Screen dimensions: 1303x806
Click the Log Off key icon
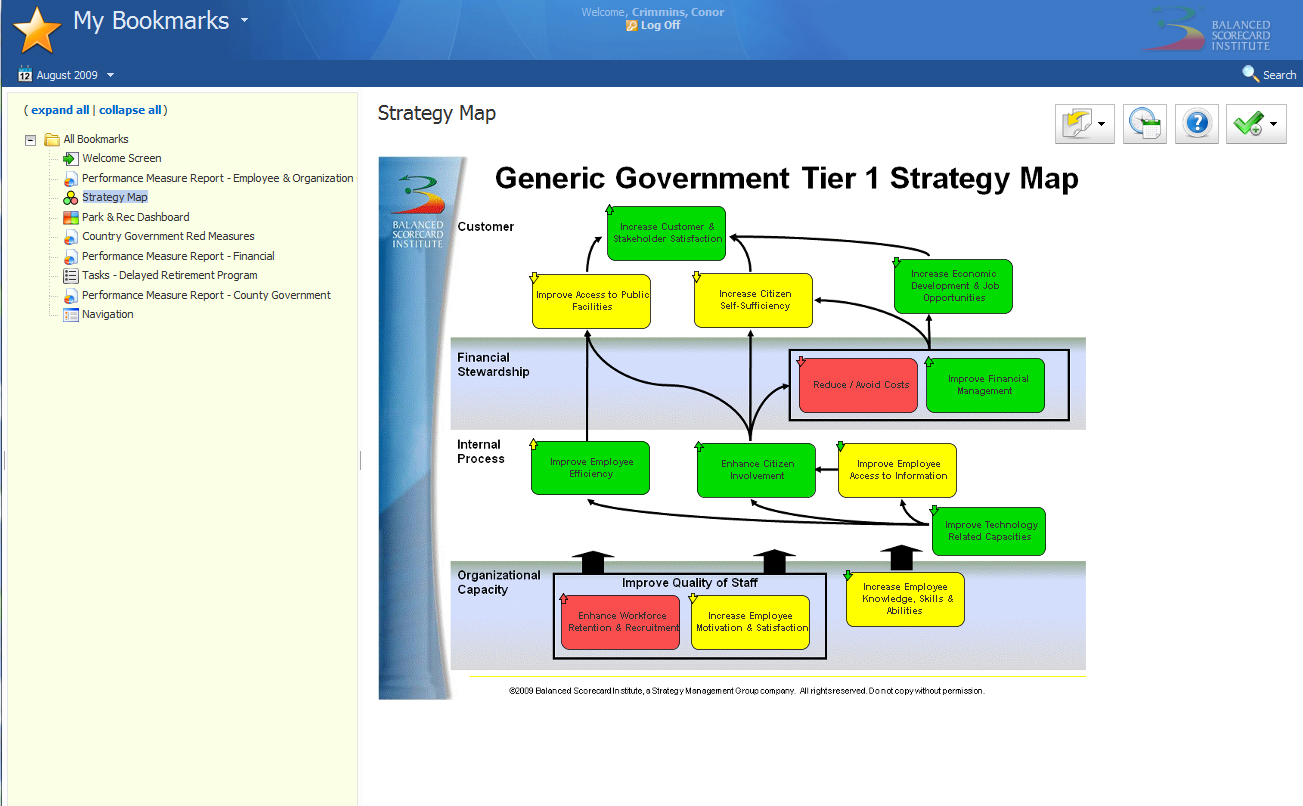631,26
